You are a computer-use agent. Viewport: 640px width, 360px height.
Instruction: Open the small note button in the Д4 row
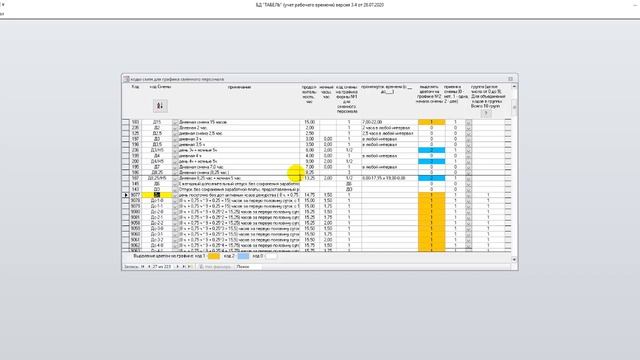pyautogui.click(x=176, y=156)
